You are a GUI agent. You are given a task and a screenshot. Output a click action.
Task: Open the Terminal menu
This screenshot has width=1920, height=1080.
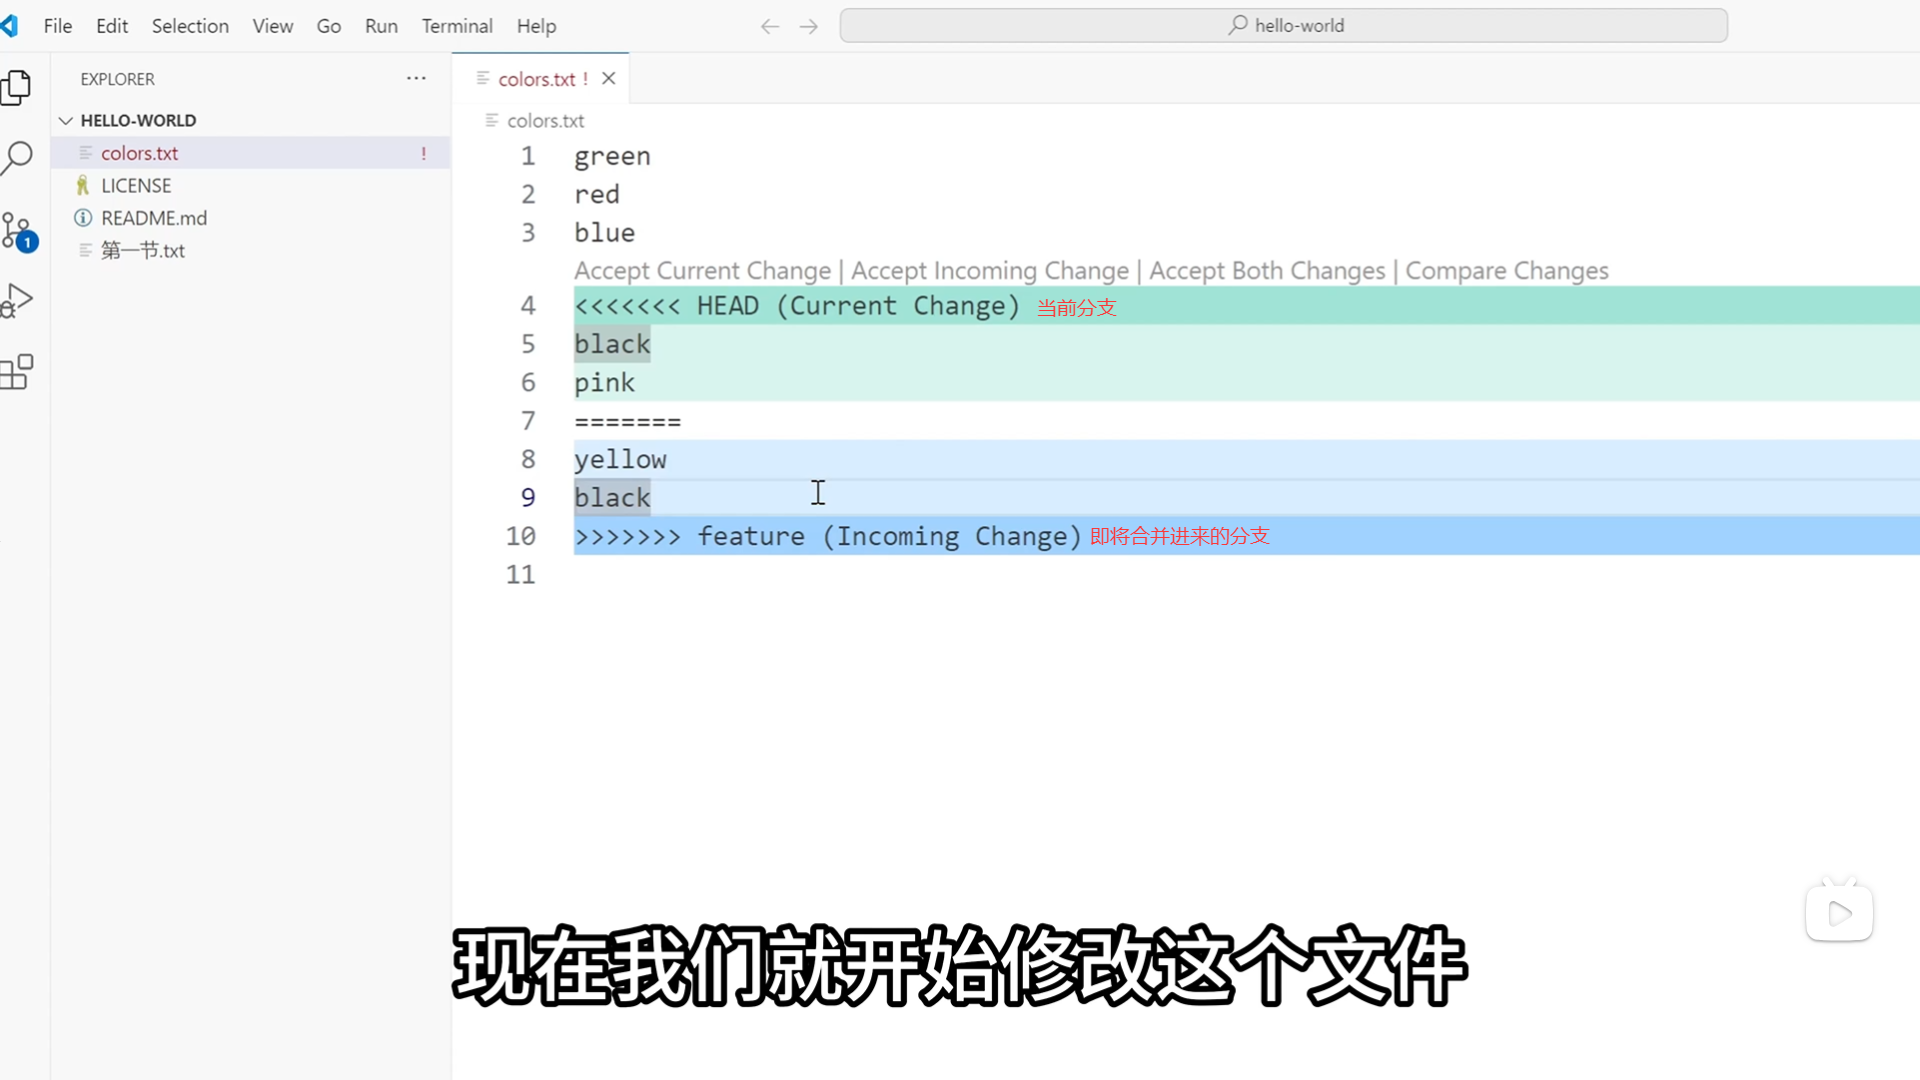pos(457,26)
